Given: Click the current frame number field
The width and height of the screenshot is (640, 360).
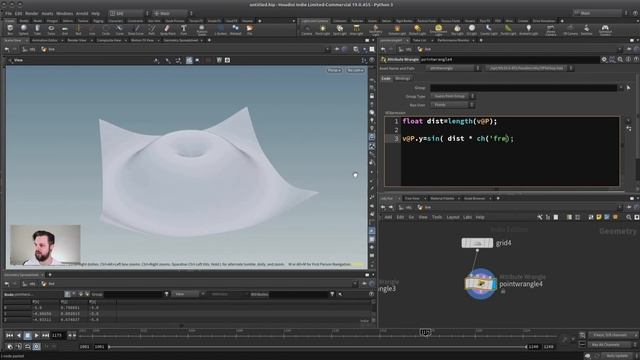Looking at the screenshot, I should tap(58, 336).
